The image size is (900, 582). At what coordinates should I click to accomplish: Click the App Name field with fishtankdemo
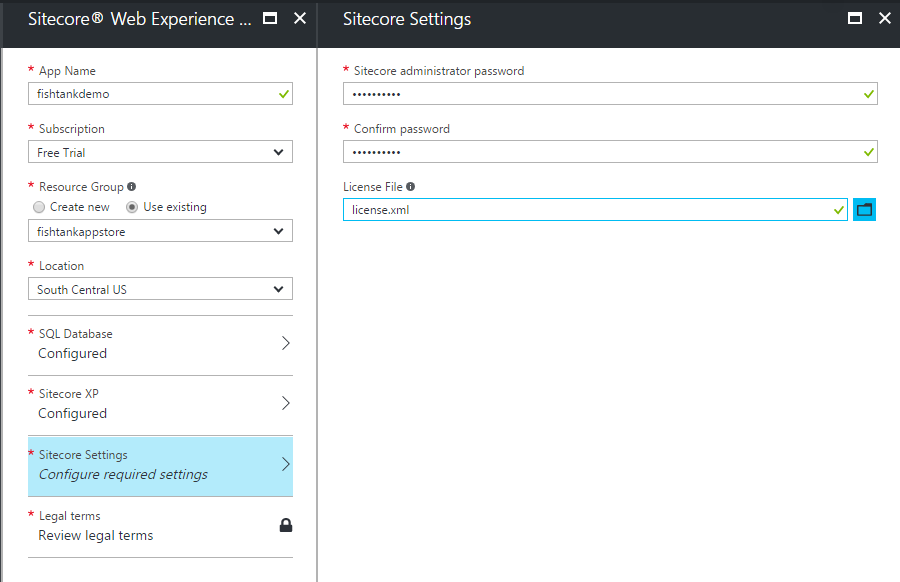[x=160, y=94]
